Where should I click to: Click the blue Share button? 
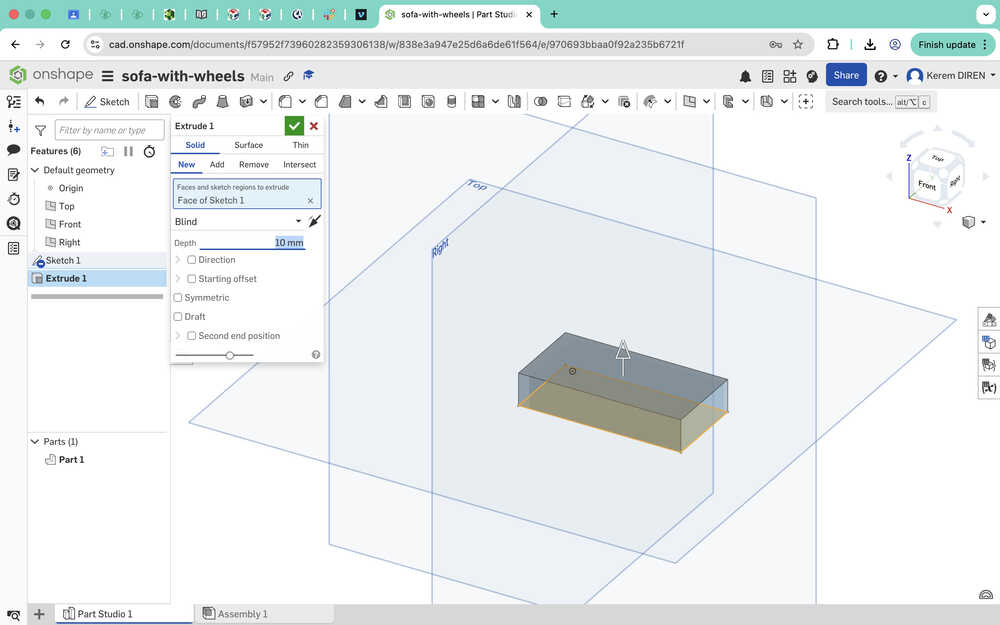(x=846, y=75)
